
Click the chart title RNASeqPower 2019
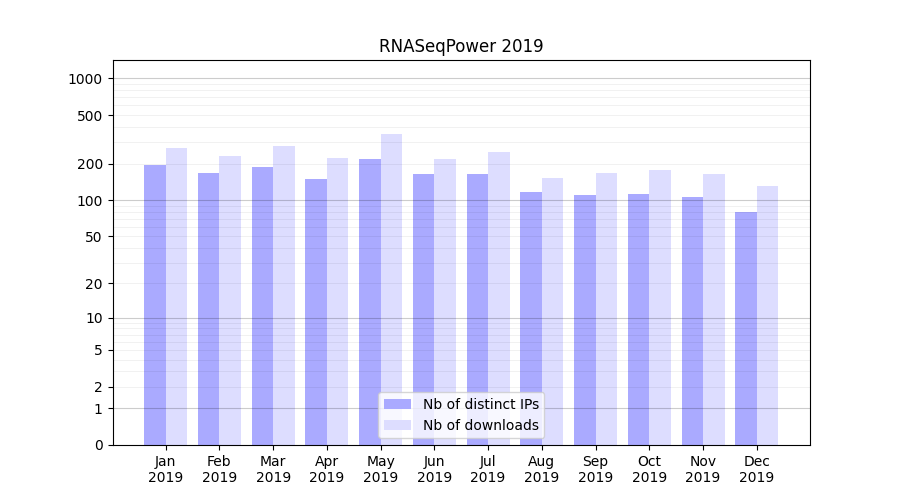click(461, 46)
